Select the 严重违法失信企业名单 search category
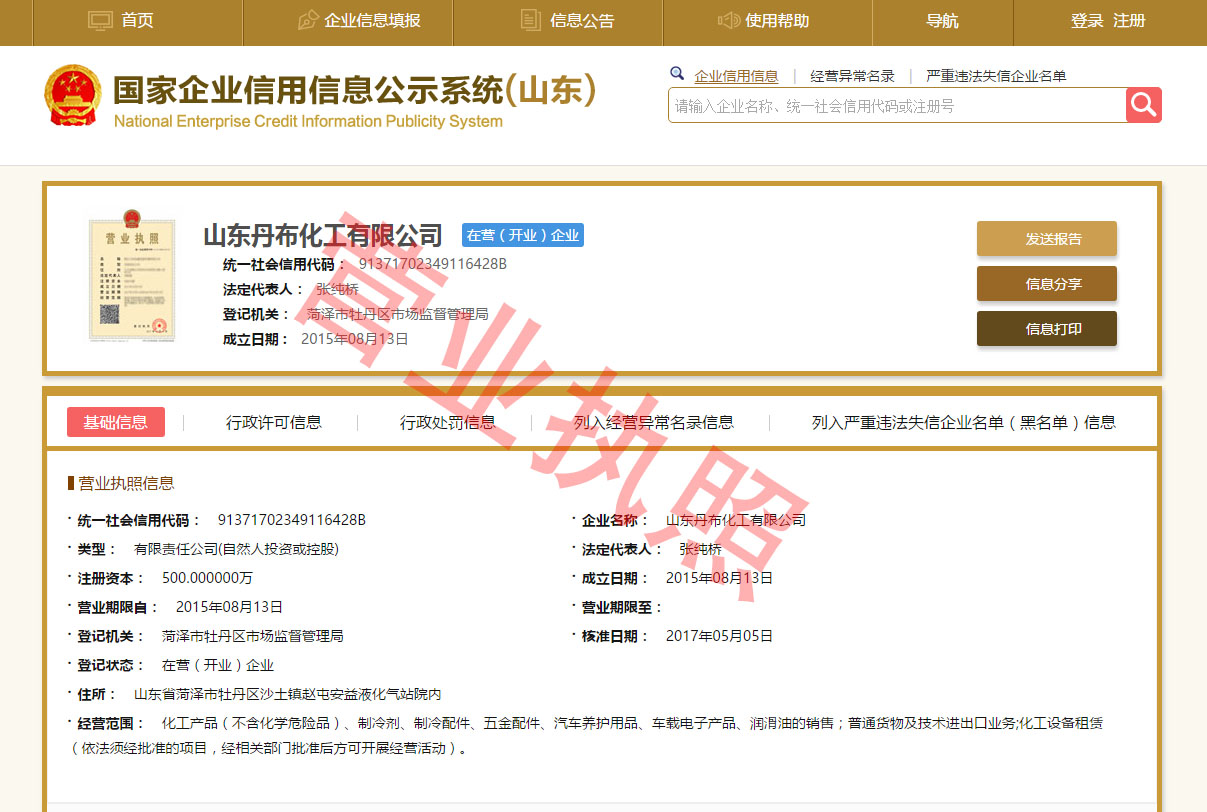This screenshot has height=812, width=1207. pos(996,76)
